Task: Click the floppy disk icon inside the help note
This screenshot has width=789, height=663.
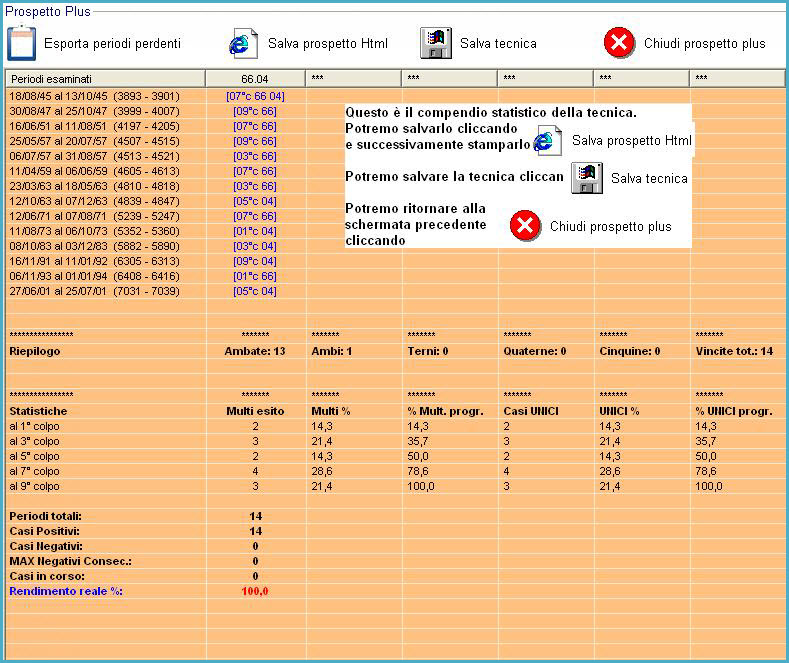Action: [587, 178]
